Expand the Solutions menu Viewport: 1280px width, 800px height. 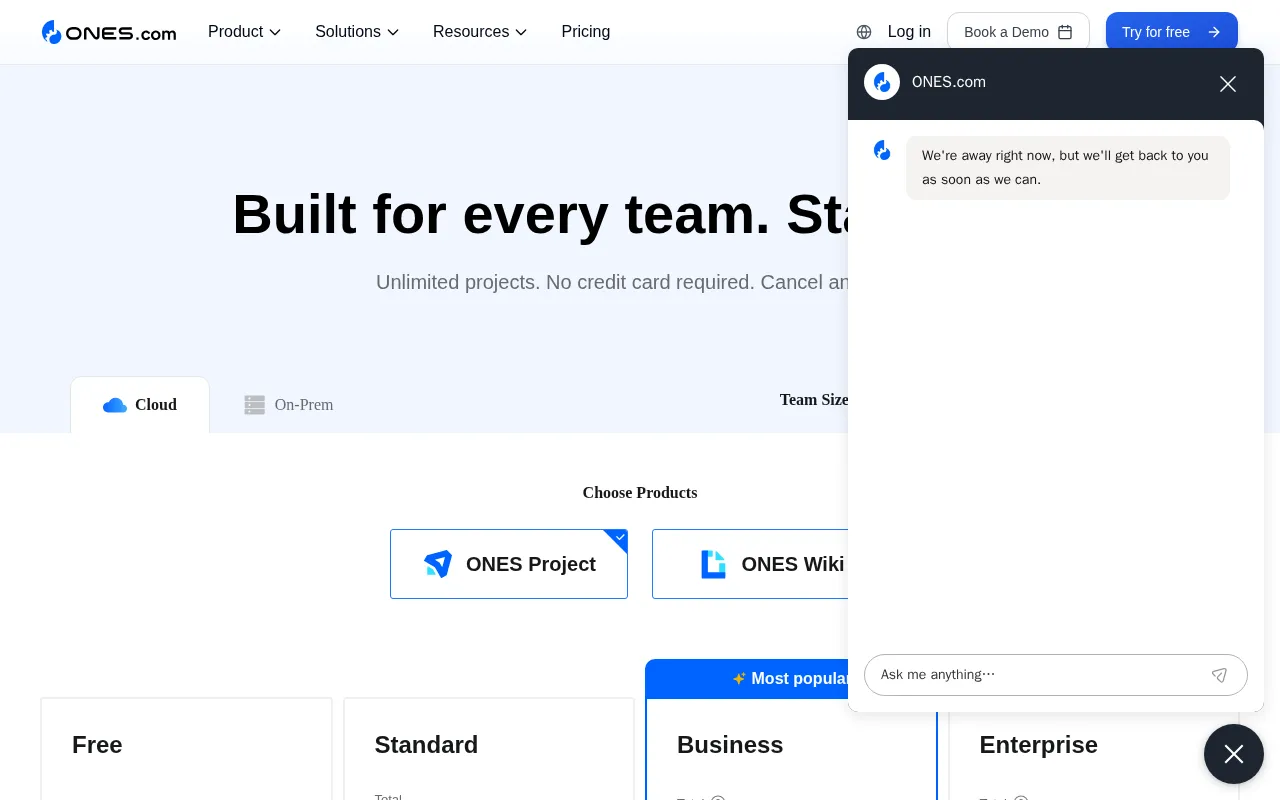[357, 32]
